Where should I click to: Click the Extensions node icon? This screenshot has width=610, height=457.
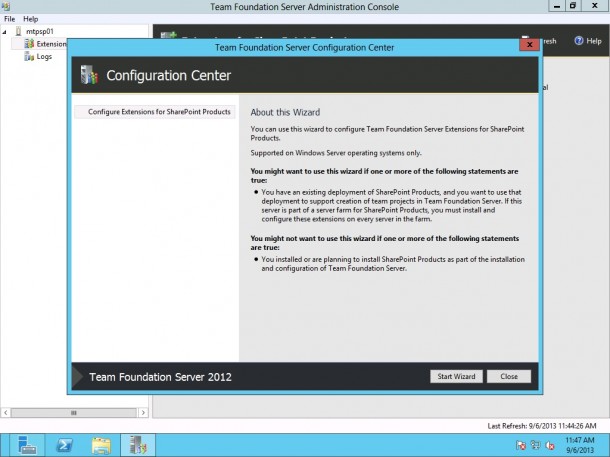[x=29, y=44]
